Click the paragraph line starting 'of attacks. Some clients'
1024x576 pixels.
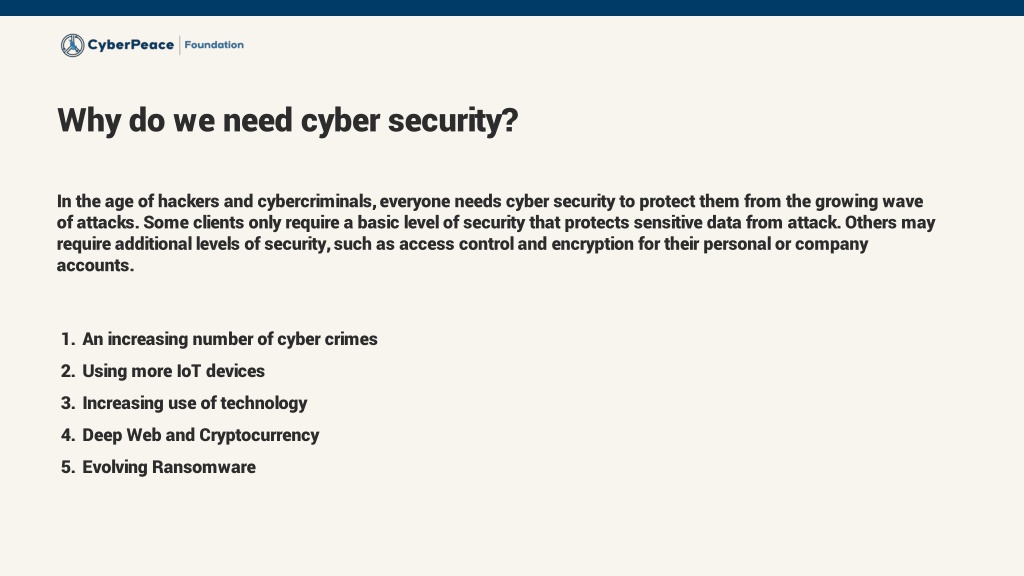496,223
